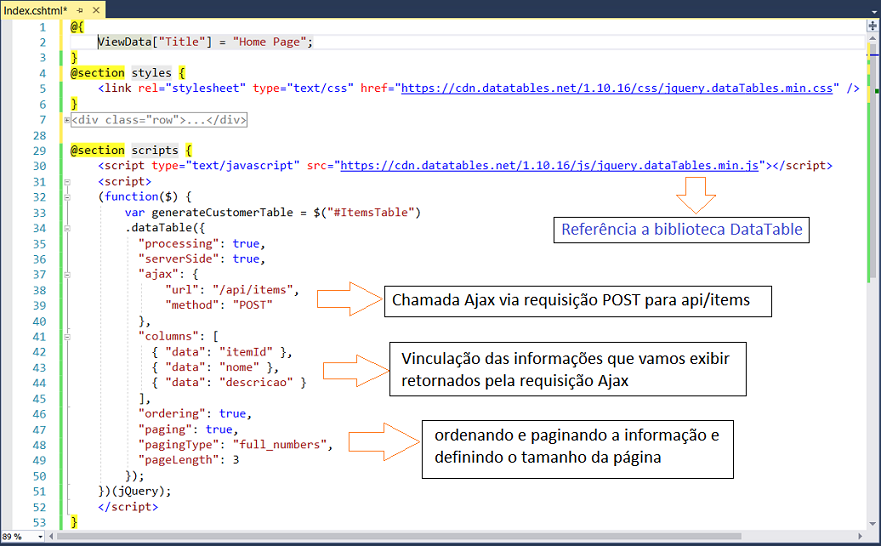
Task: Follow the jquery.dataTables.min.css link
Action: pos(616,88)
